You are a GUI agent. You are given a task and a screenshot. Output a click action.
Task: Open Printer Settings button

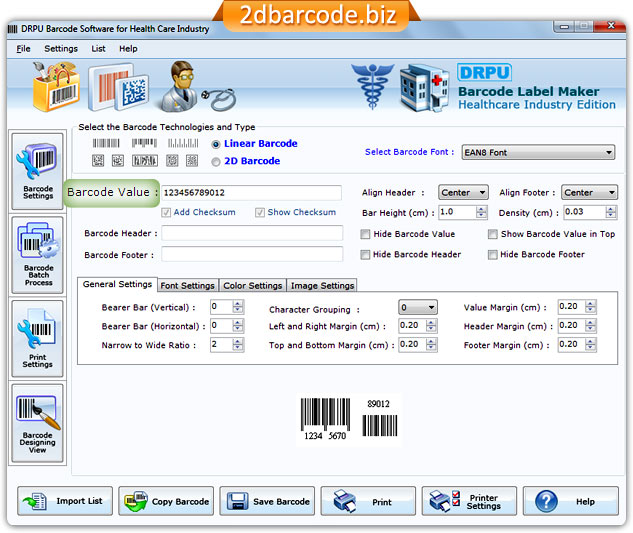(x=470, y=501)
